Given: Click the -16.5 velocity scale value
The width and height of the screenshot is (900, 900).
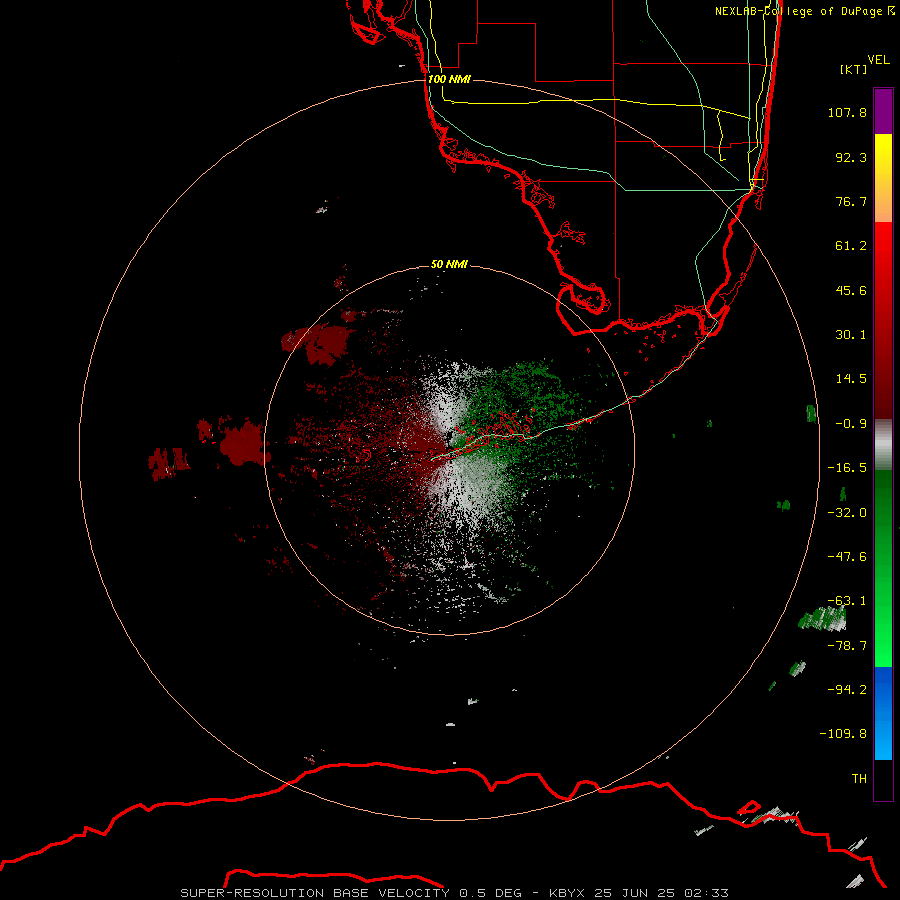Looking at the screenshot, I should 847,468.
